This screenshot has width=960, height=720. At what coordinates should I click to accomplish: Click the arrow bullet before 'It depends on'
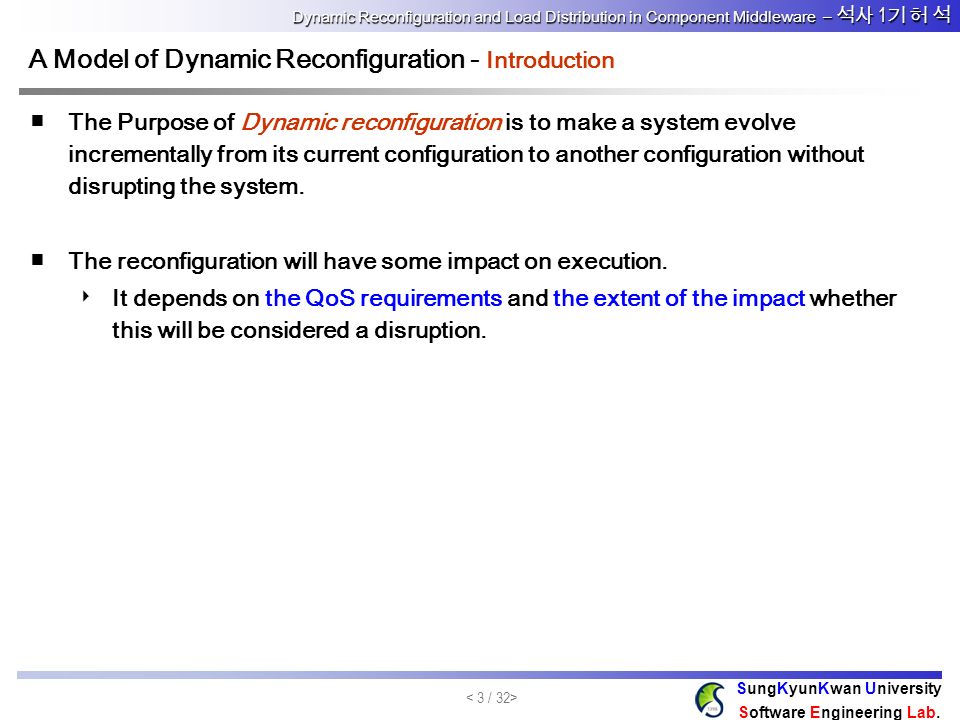click(86, 297)
